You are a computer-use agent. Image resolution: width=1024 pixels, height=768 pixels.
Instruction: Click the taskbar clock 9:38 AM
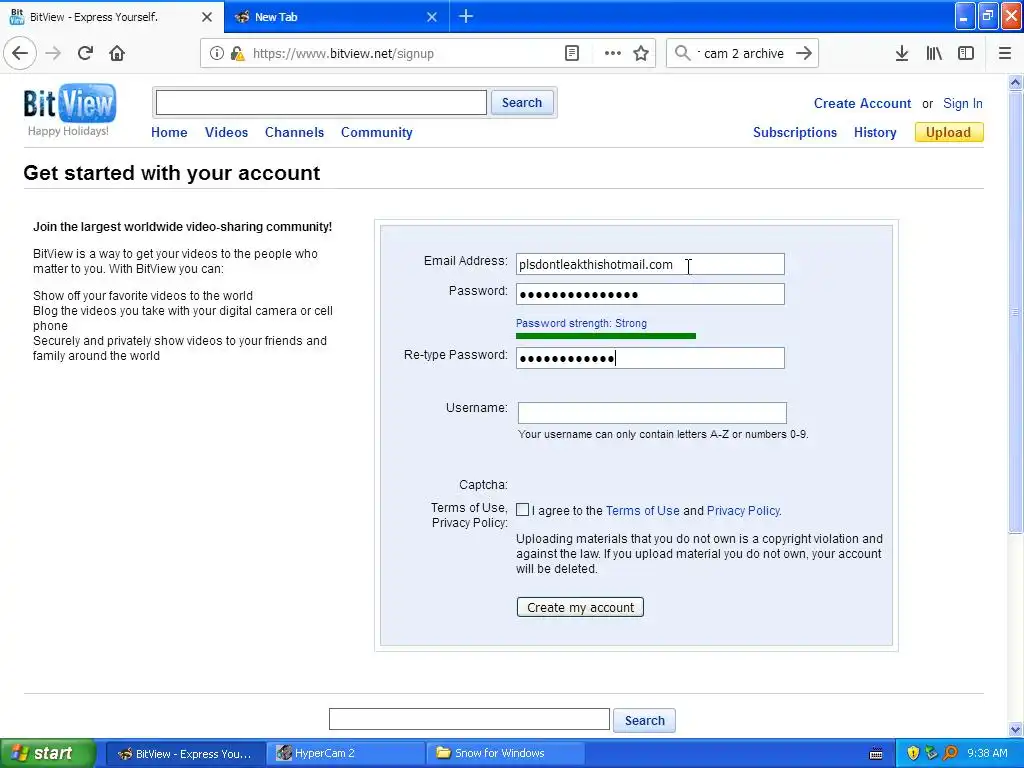click(x=987, y=754)
